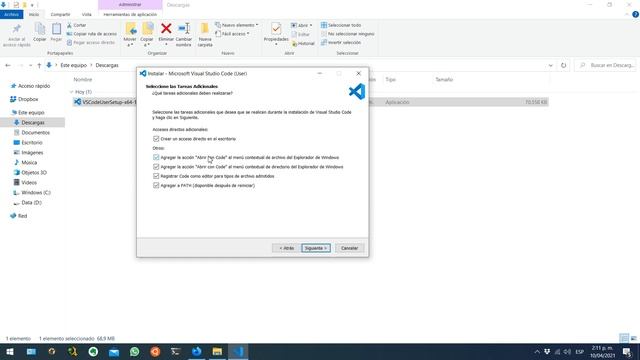Select Red in navigation pane
640x360 pixels.
[22, 216]
